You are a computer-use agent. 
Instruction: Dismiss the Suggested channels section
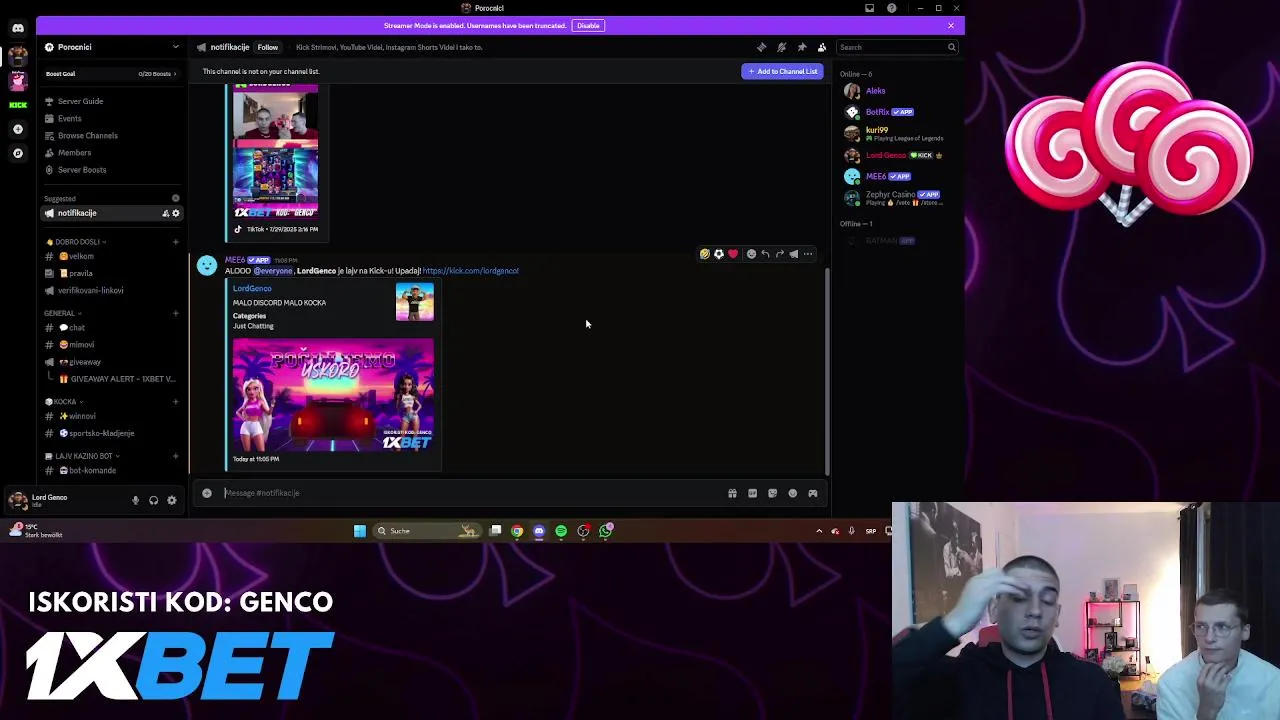176,198
